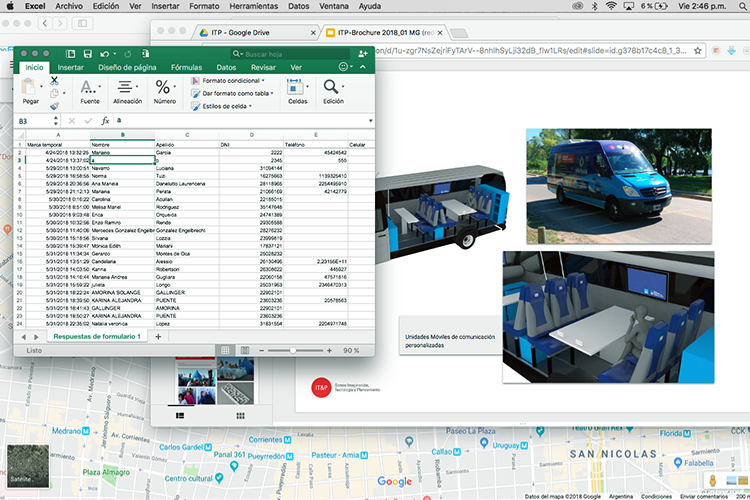Open the Celdas cells group
The height and width of the screenshot is (500, 750).
coord(298,91)
